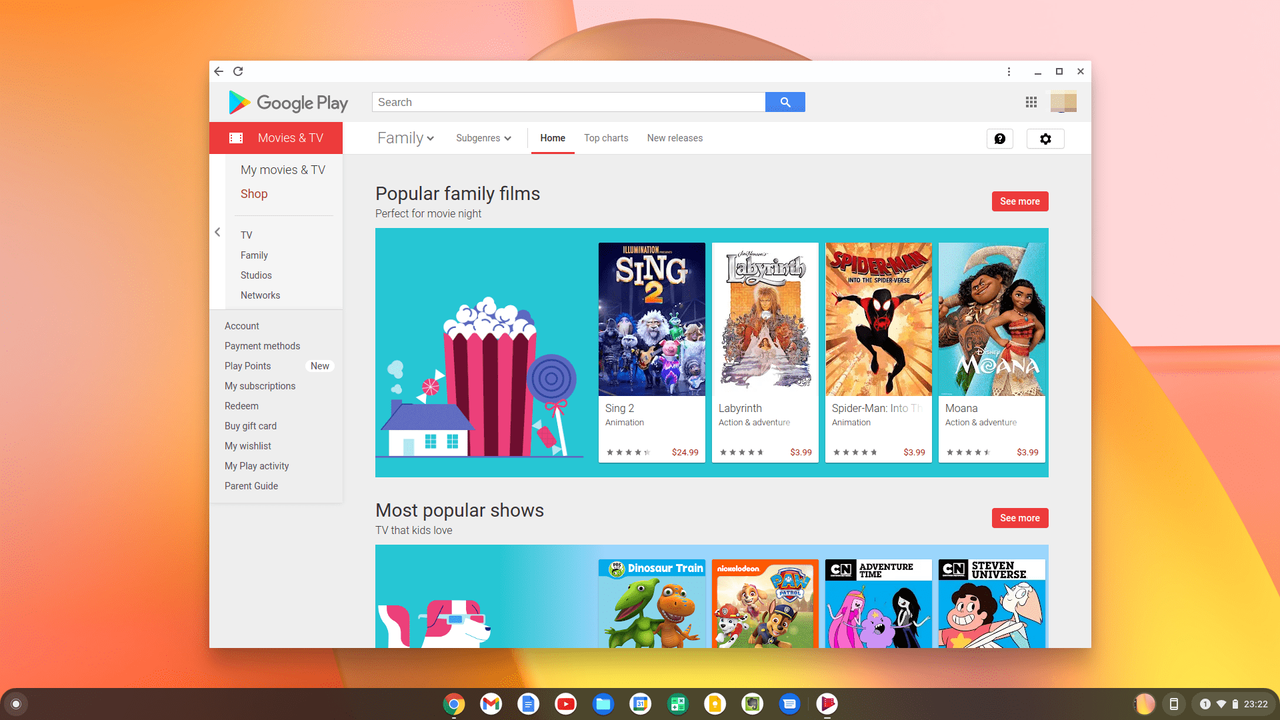1280x720 pixels.
Task: Open the TV category in the sidebar
Action: click(246, 235)
